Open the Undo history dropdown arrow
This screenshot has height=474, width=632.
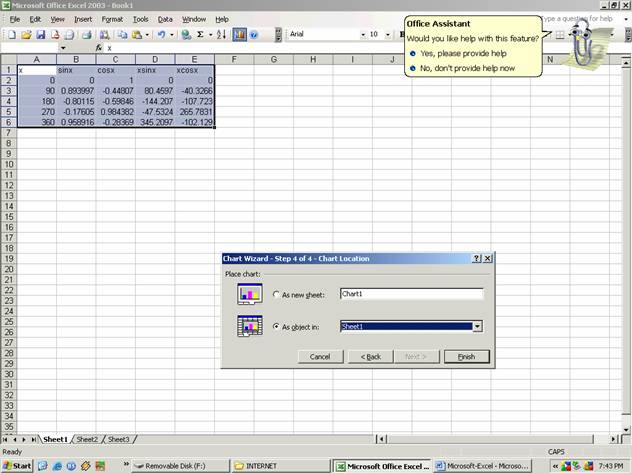pyautogui.click(x=172, y=35)
